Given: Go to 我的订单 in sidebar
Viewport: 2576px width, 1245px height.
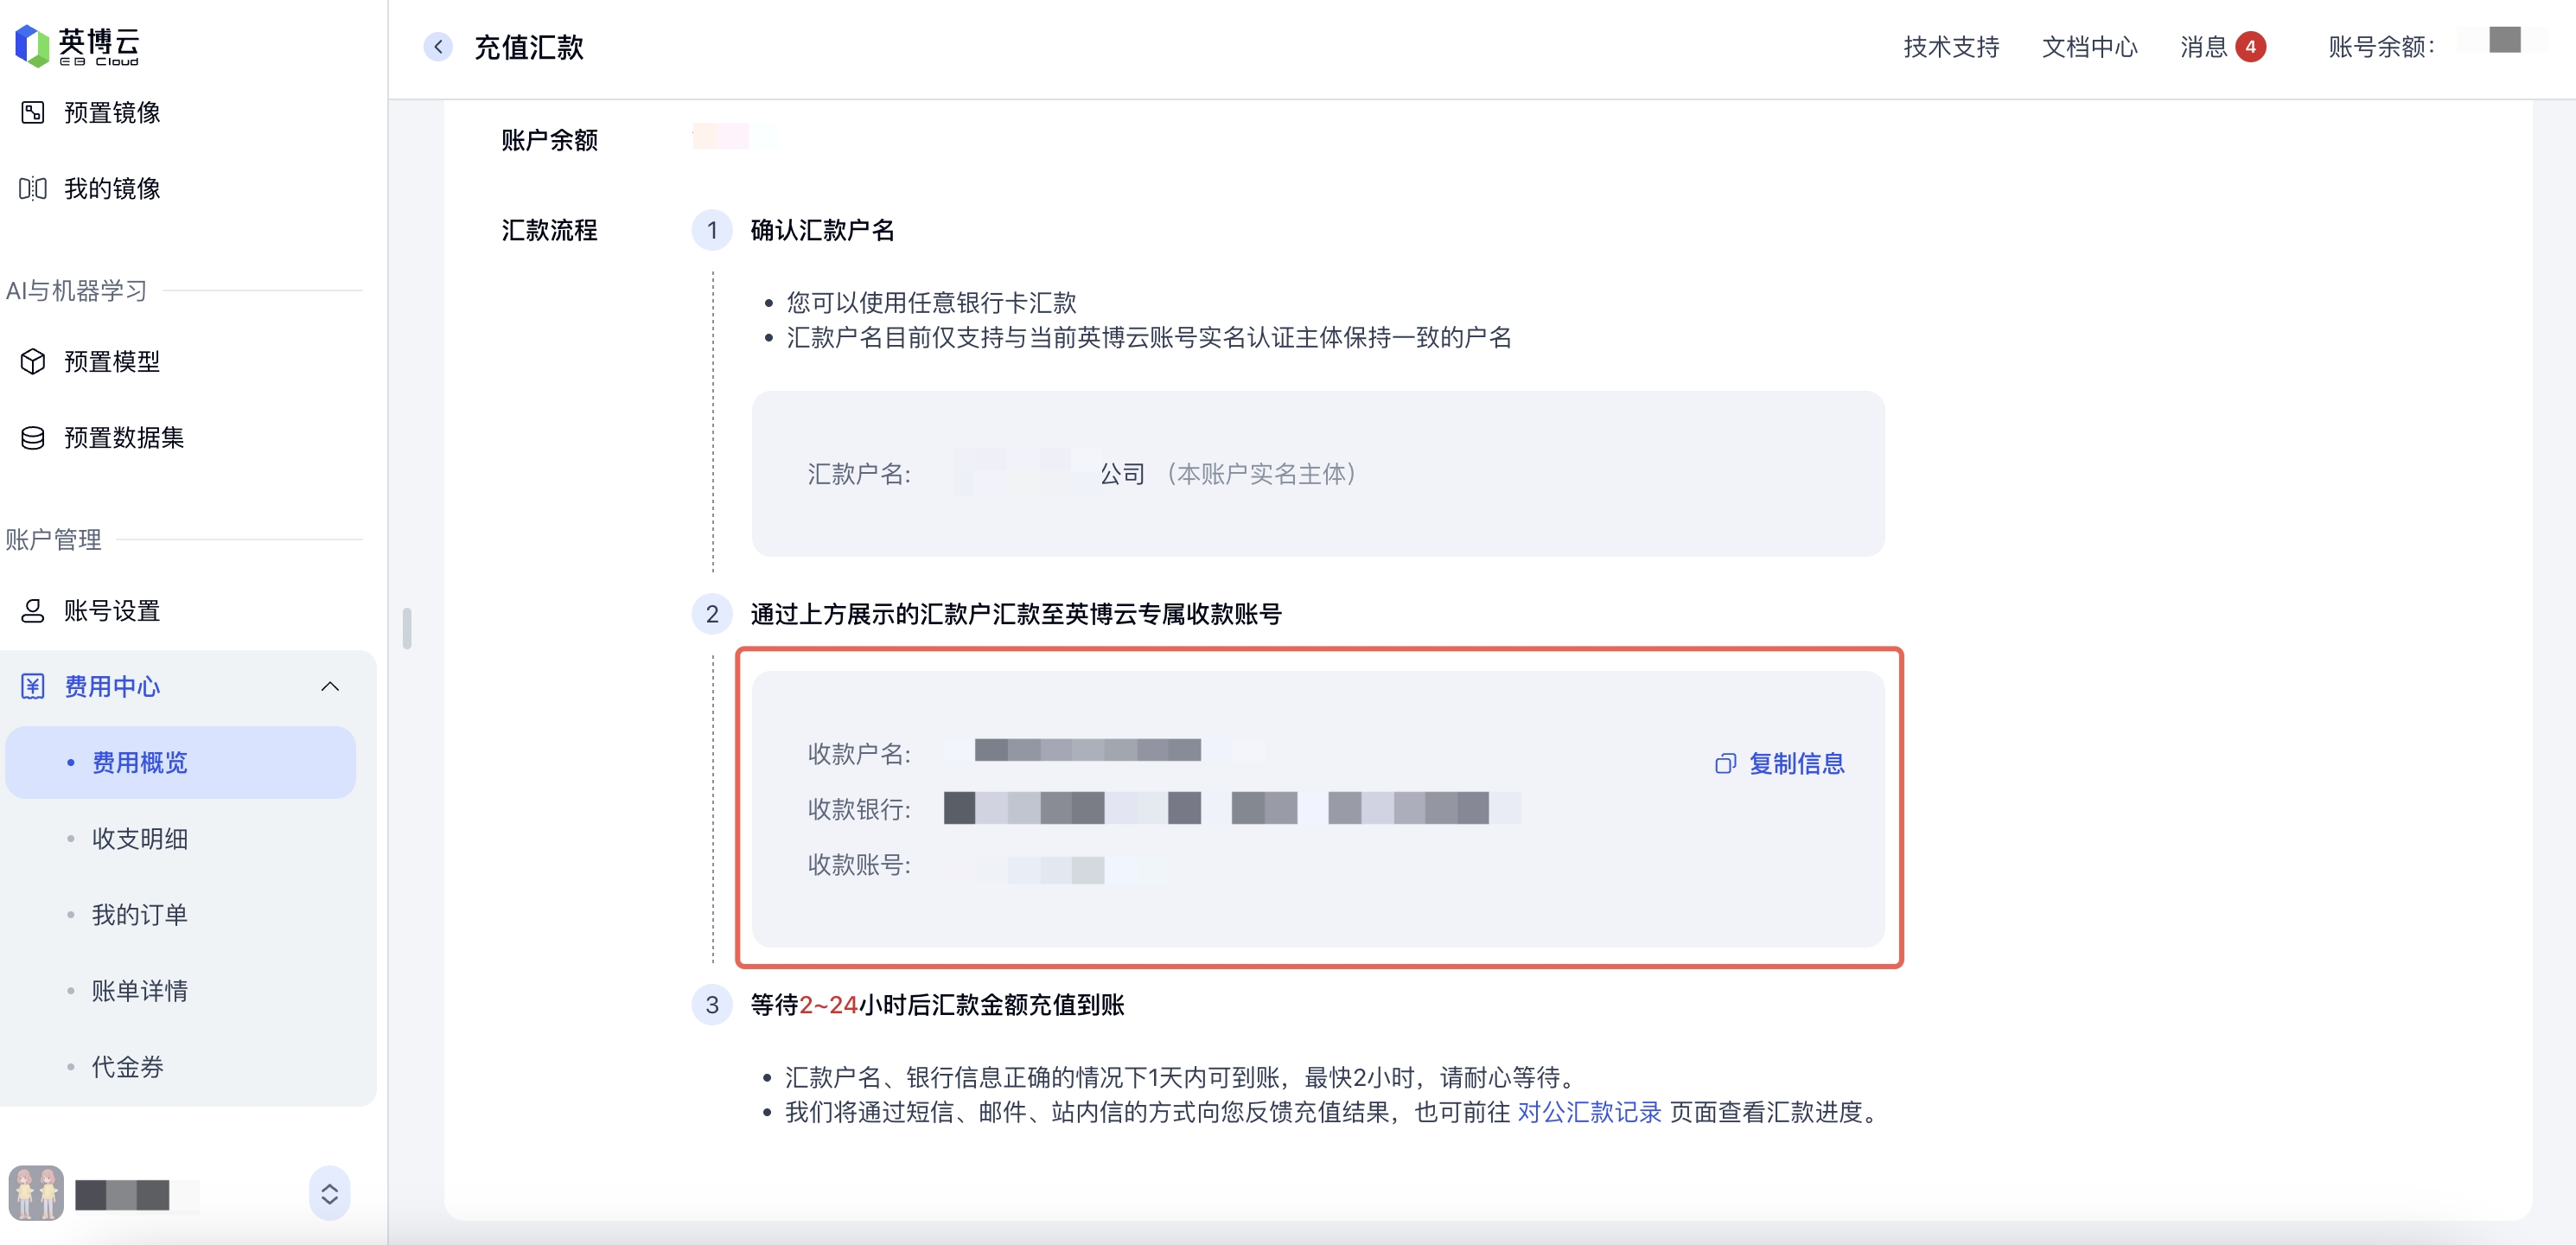Looking at the screenshot, I should click(x=139, y=914).
